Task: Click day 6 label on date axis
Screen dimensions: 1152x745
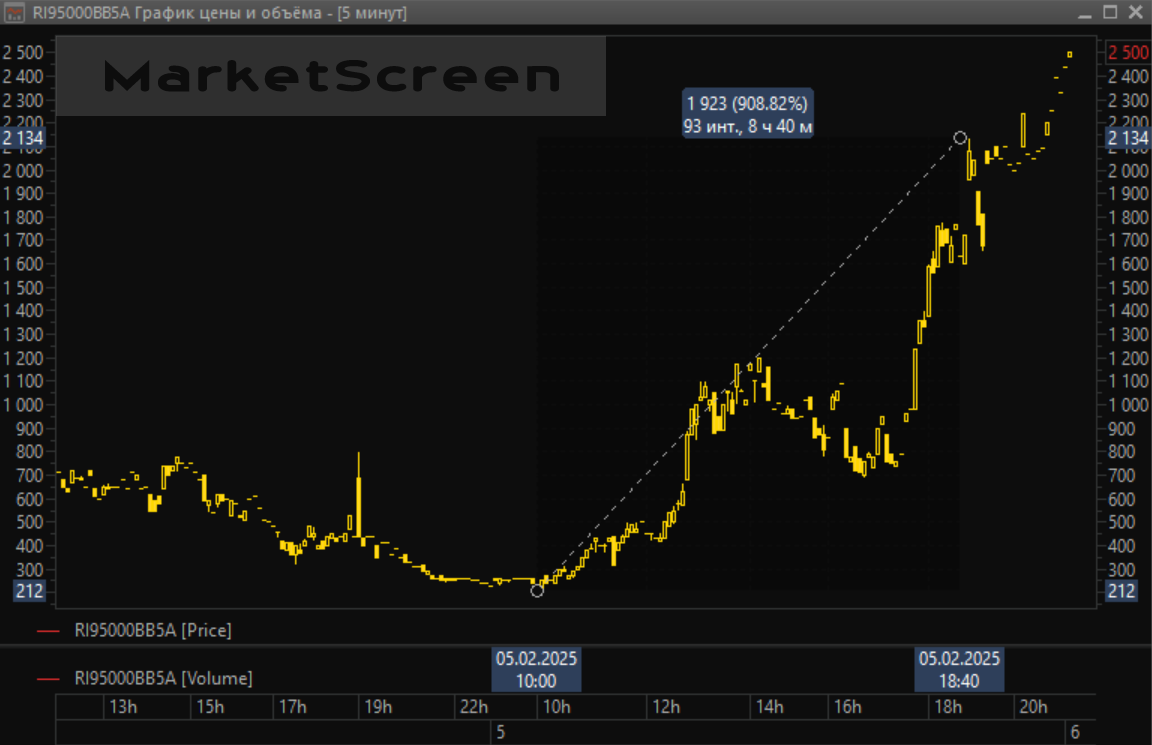Action: (x=1075, y=733)
